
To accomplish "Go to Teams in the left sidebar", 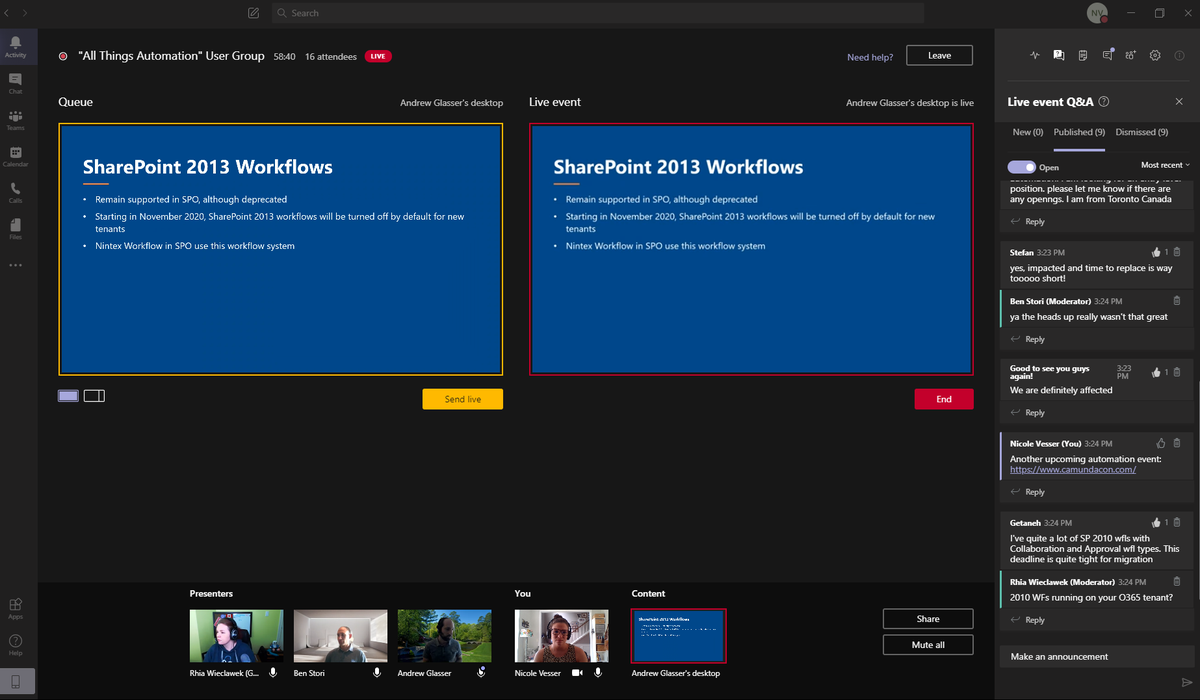I will point(16,120).
